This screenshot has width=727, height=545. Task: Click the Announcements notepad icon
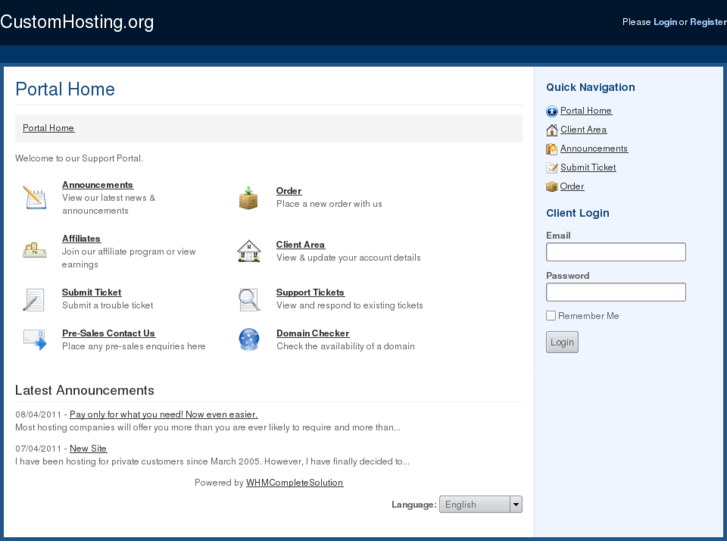pos(35,198)
